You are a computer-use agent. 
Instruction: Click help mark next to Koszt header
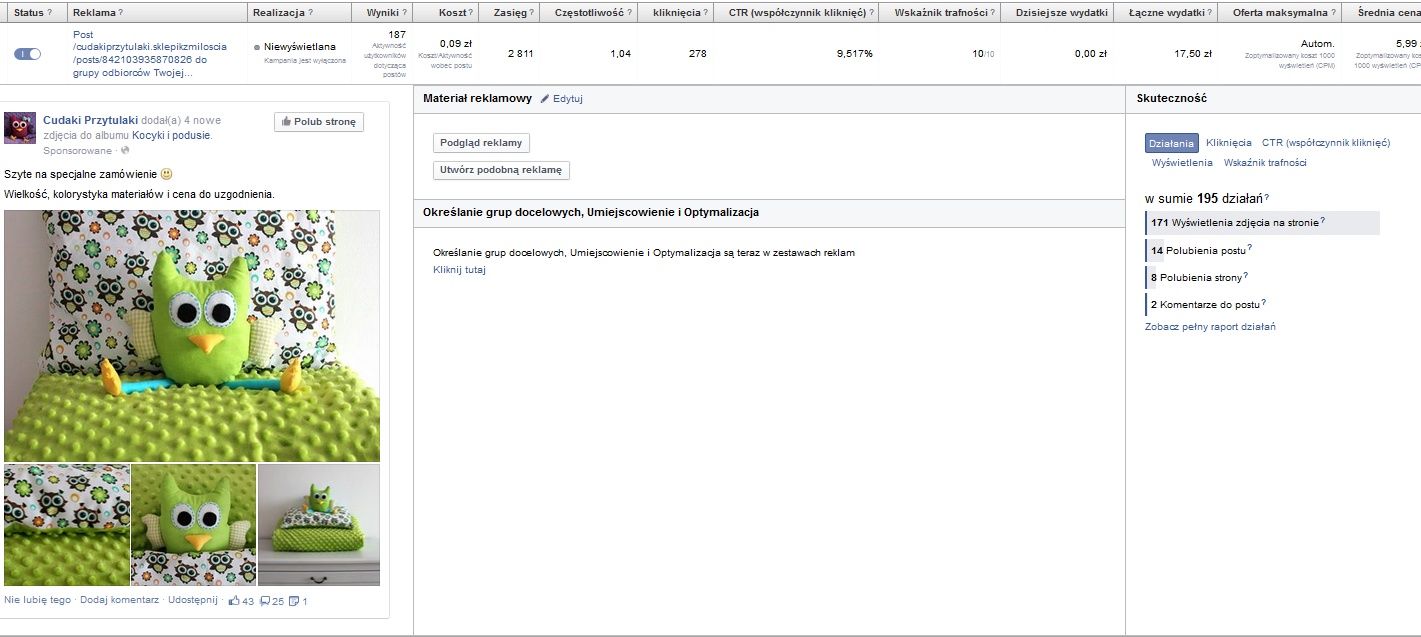(x=470, y=13)
